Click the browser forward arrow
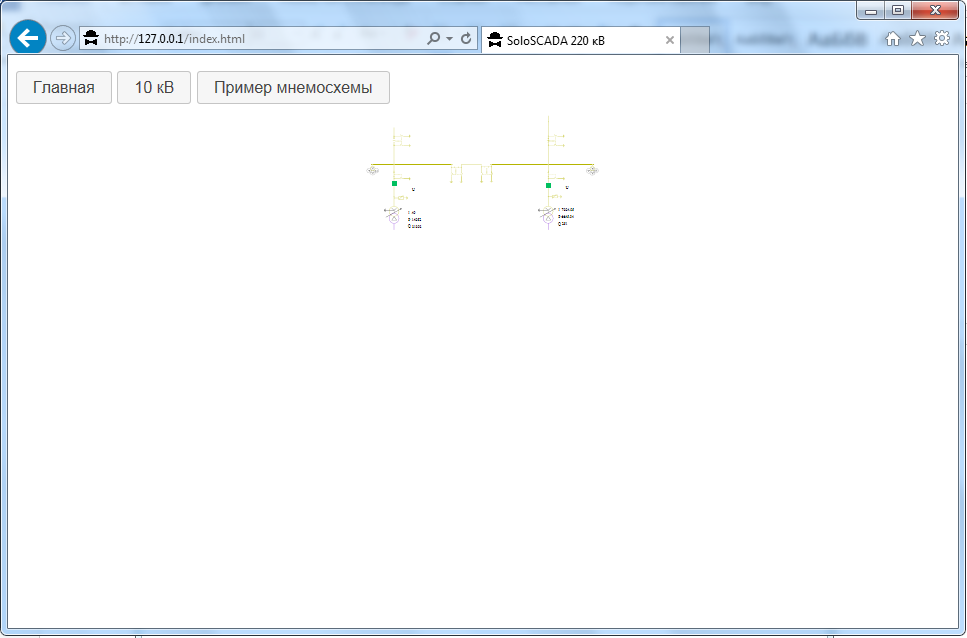 (62, 38)
